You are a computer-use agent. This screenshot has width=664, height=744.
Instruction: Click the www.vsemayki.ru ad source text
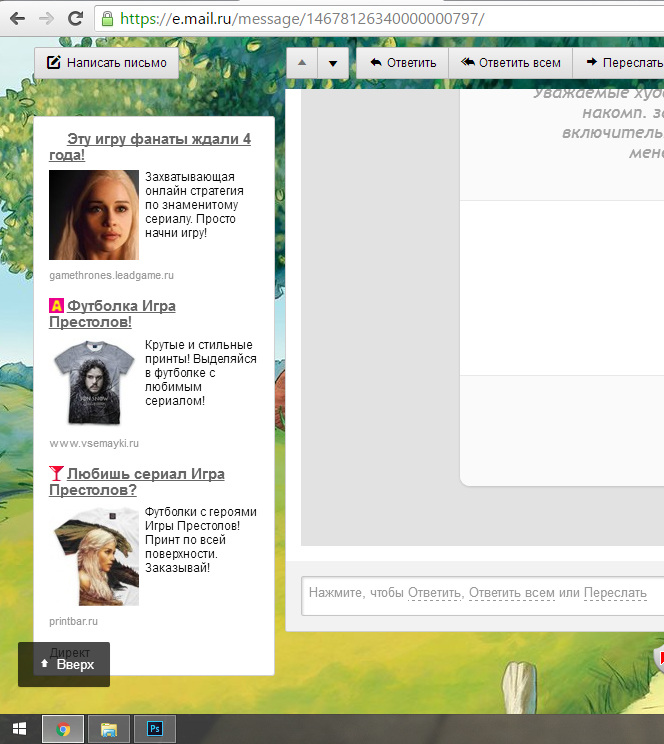(94, 443)
